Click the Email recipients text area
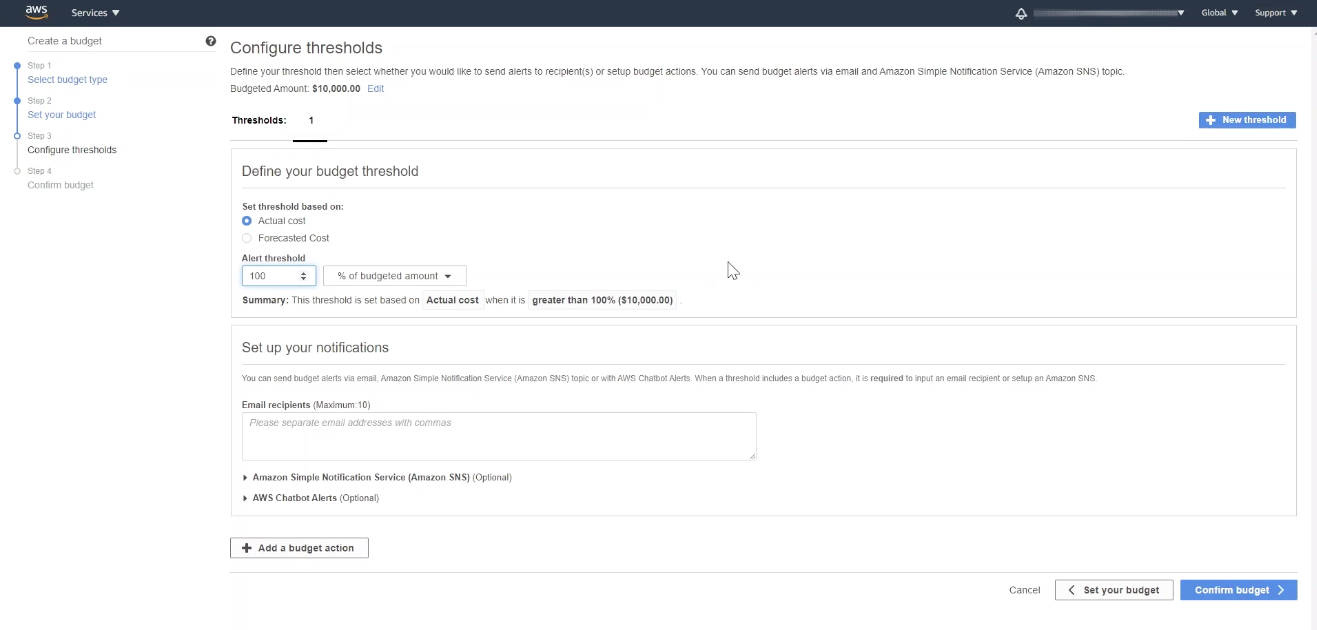Screen dimensions: 1317x630 pyautogui.click(x=499, y=436)
